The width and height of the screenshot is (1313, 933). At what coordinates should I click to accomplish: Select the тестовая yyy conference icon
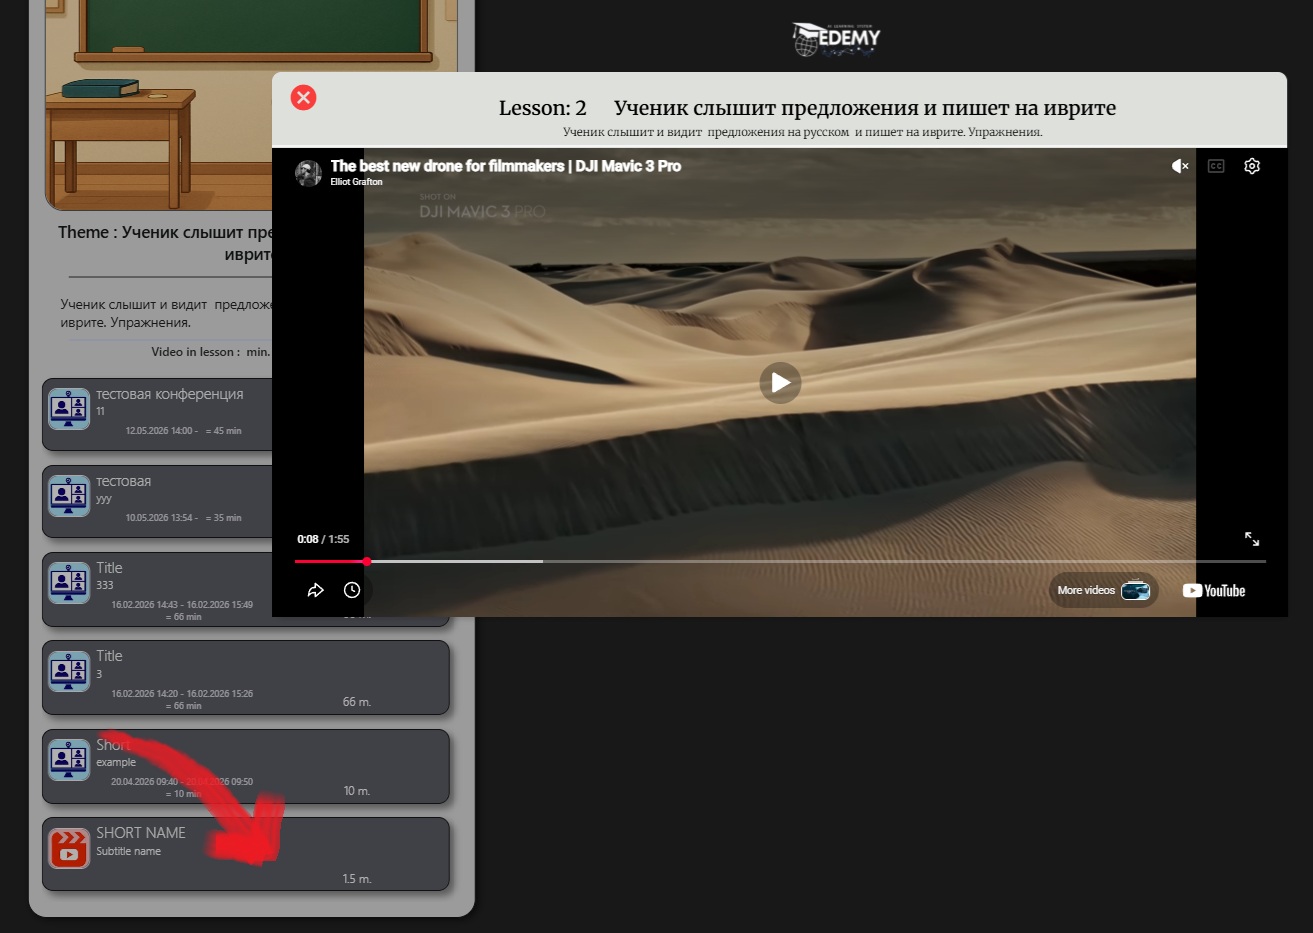click(69, 496)
